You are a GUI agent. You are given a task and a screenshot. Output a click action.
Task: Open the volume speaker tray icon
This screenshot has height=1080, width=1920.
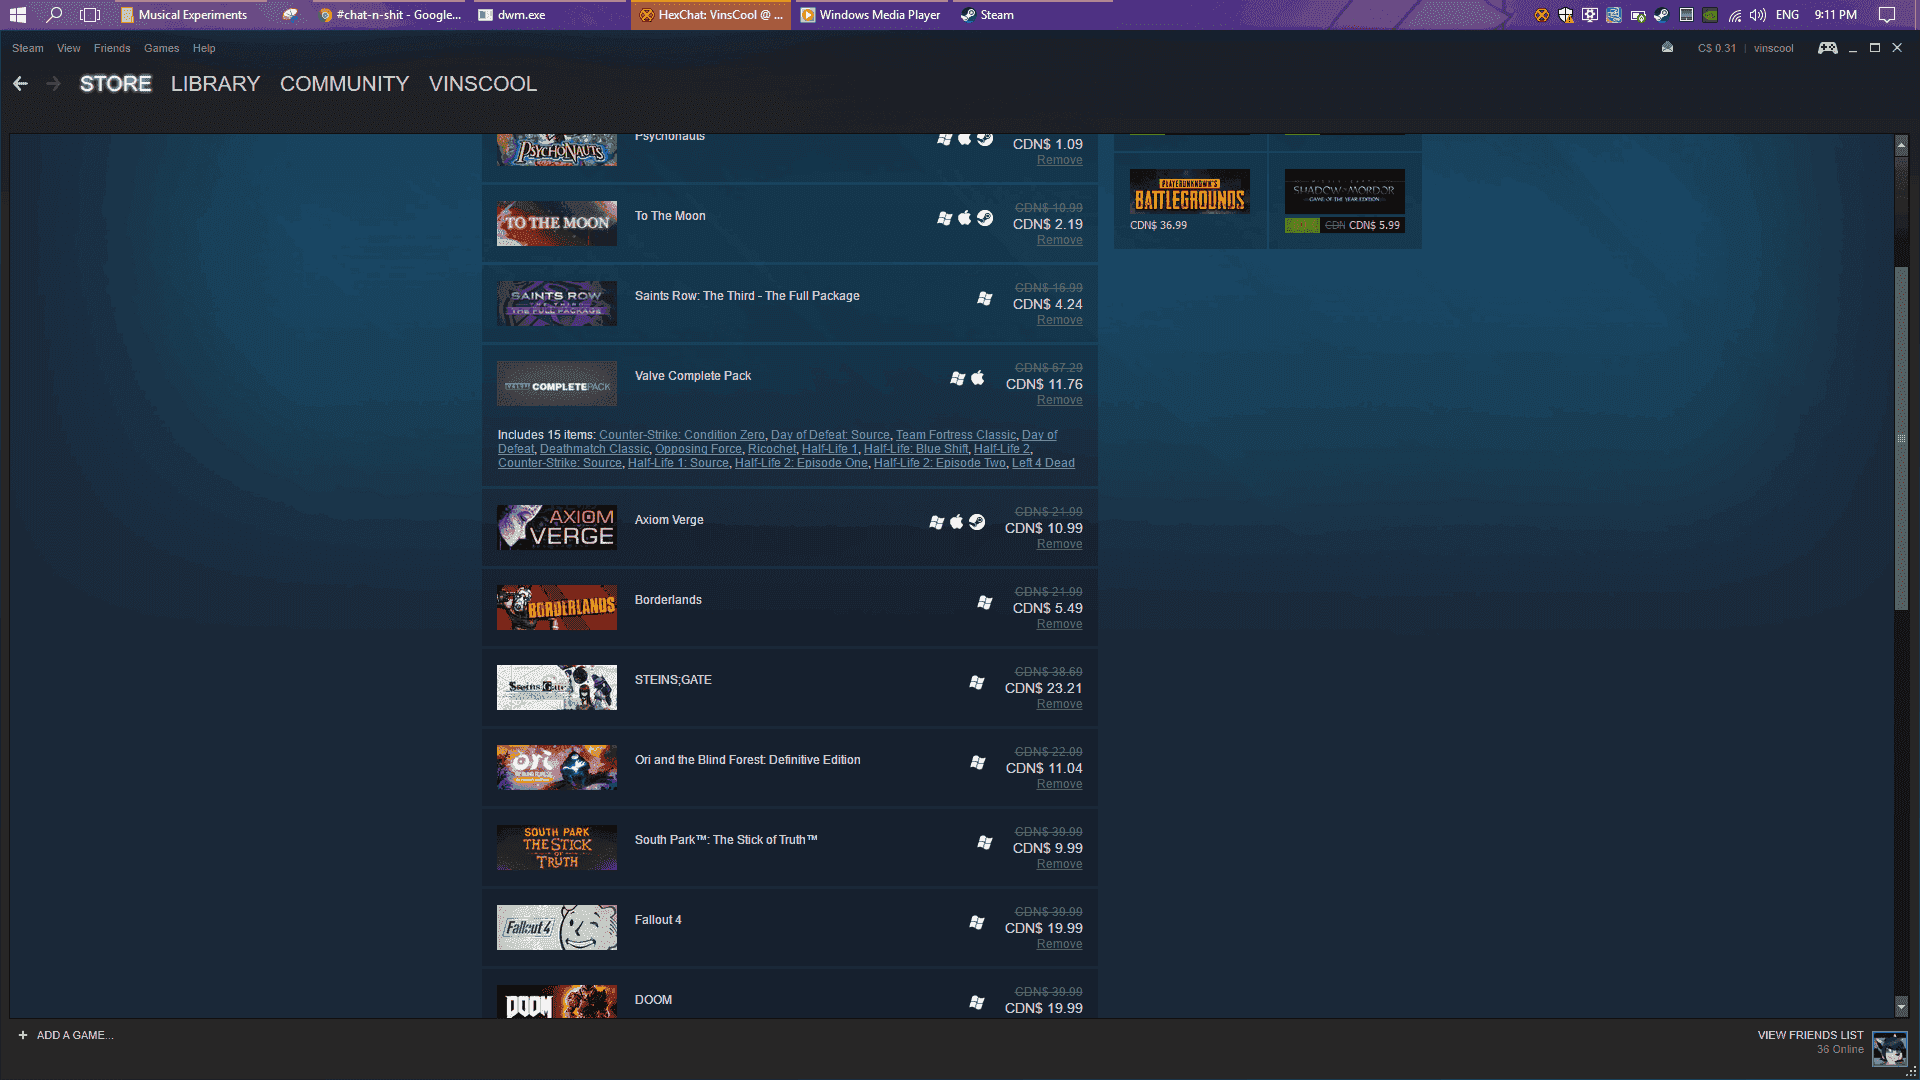pos(1757,15)
